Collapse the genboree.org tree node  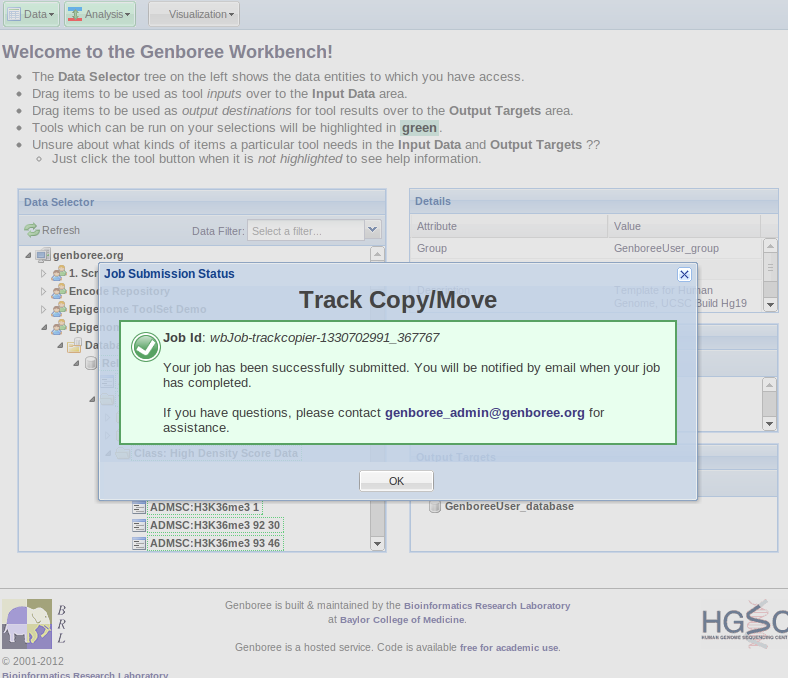click(x=27, y=255)
